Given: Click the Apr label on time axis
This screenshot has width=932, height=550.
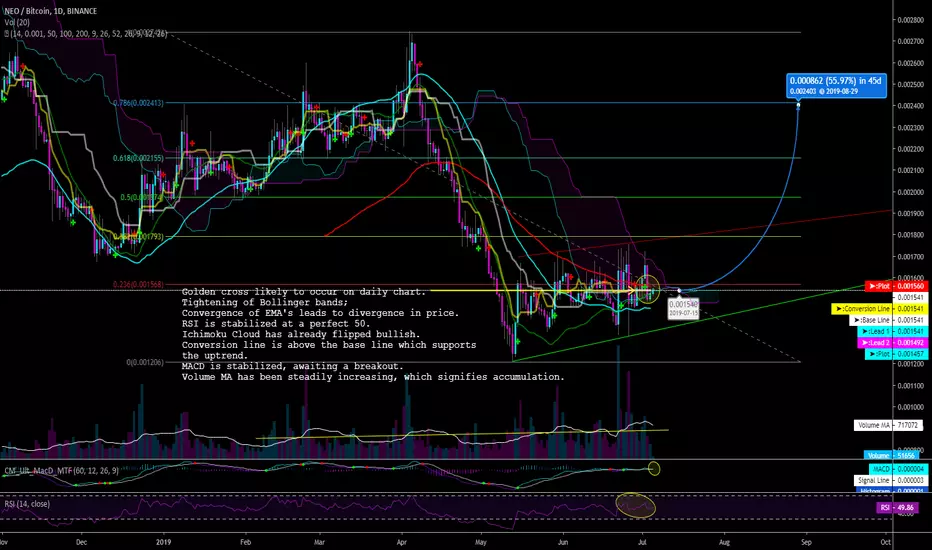Looking at the screenshot, I should 402,542.
